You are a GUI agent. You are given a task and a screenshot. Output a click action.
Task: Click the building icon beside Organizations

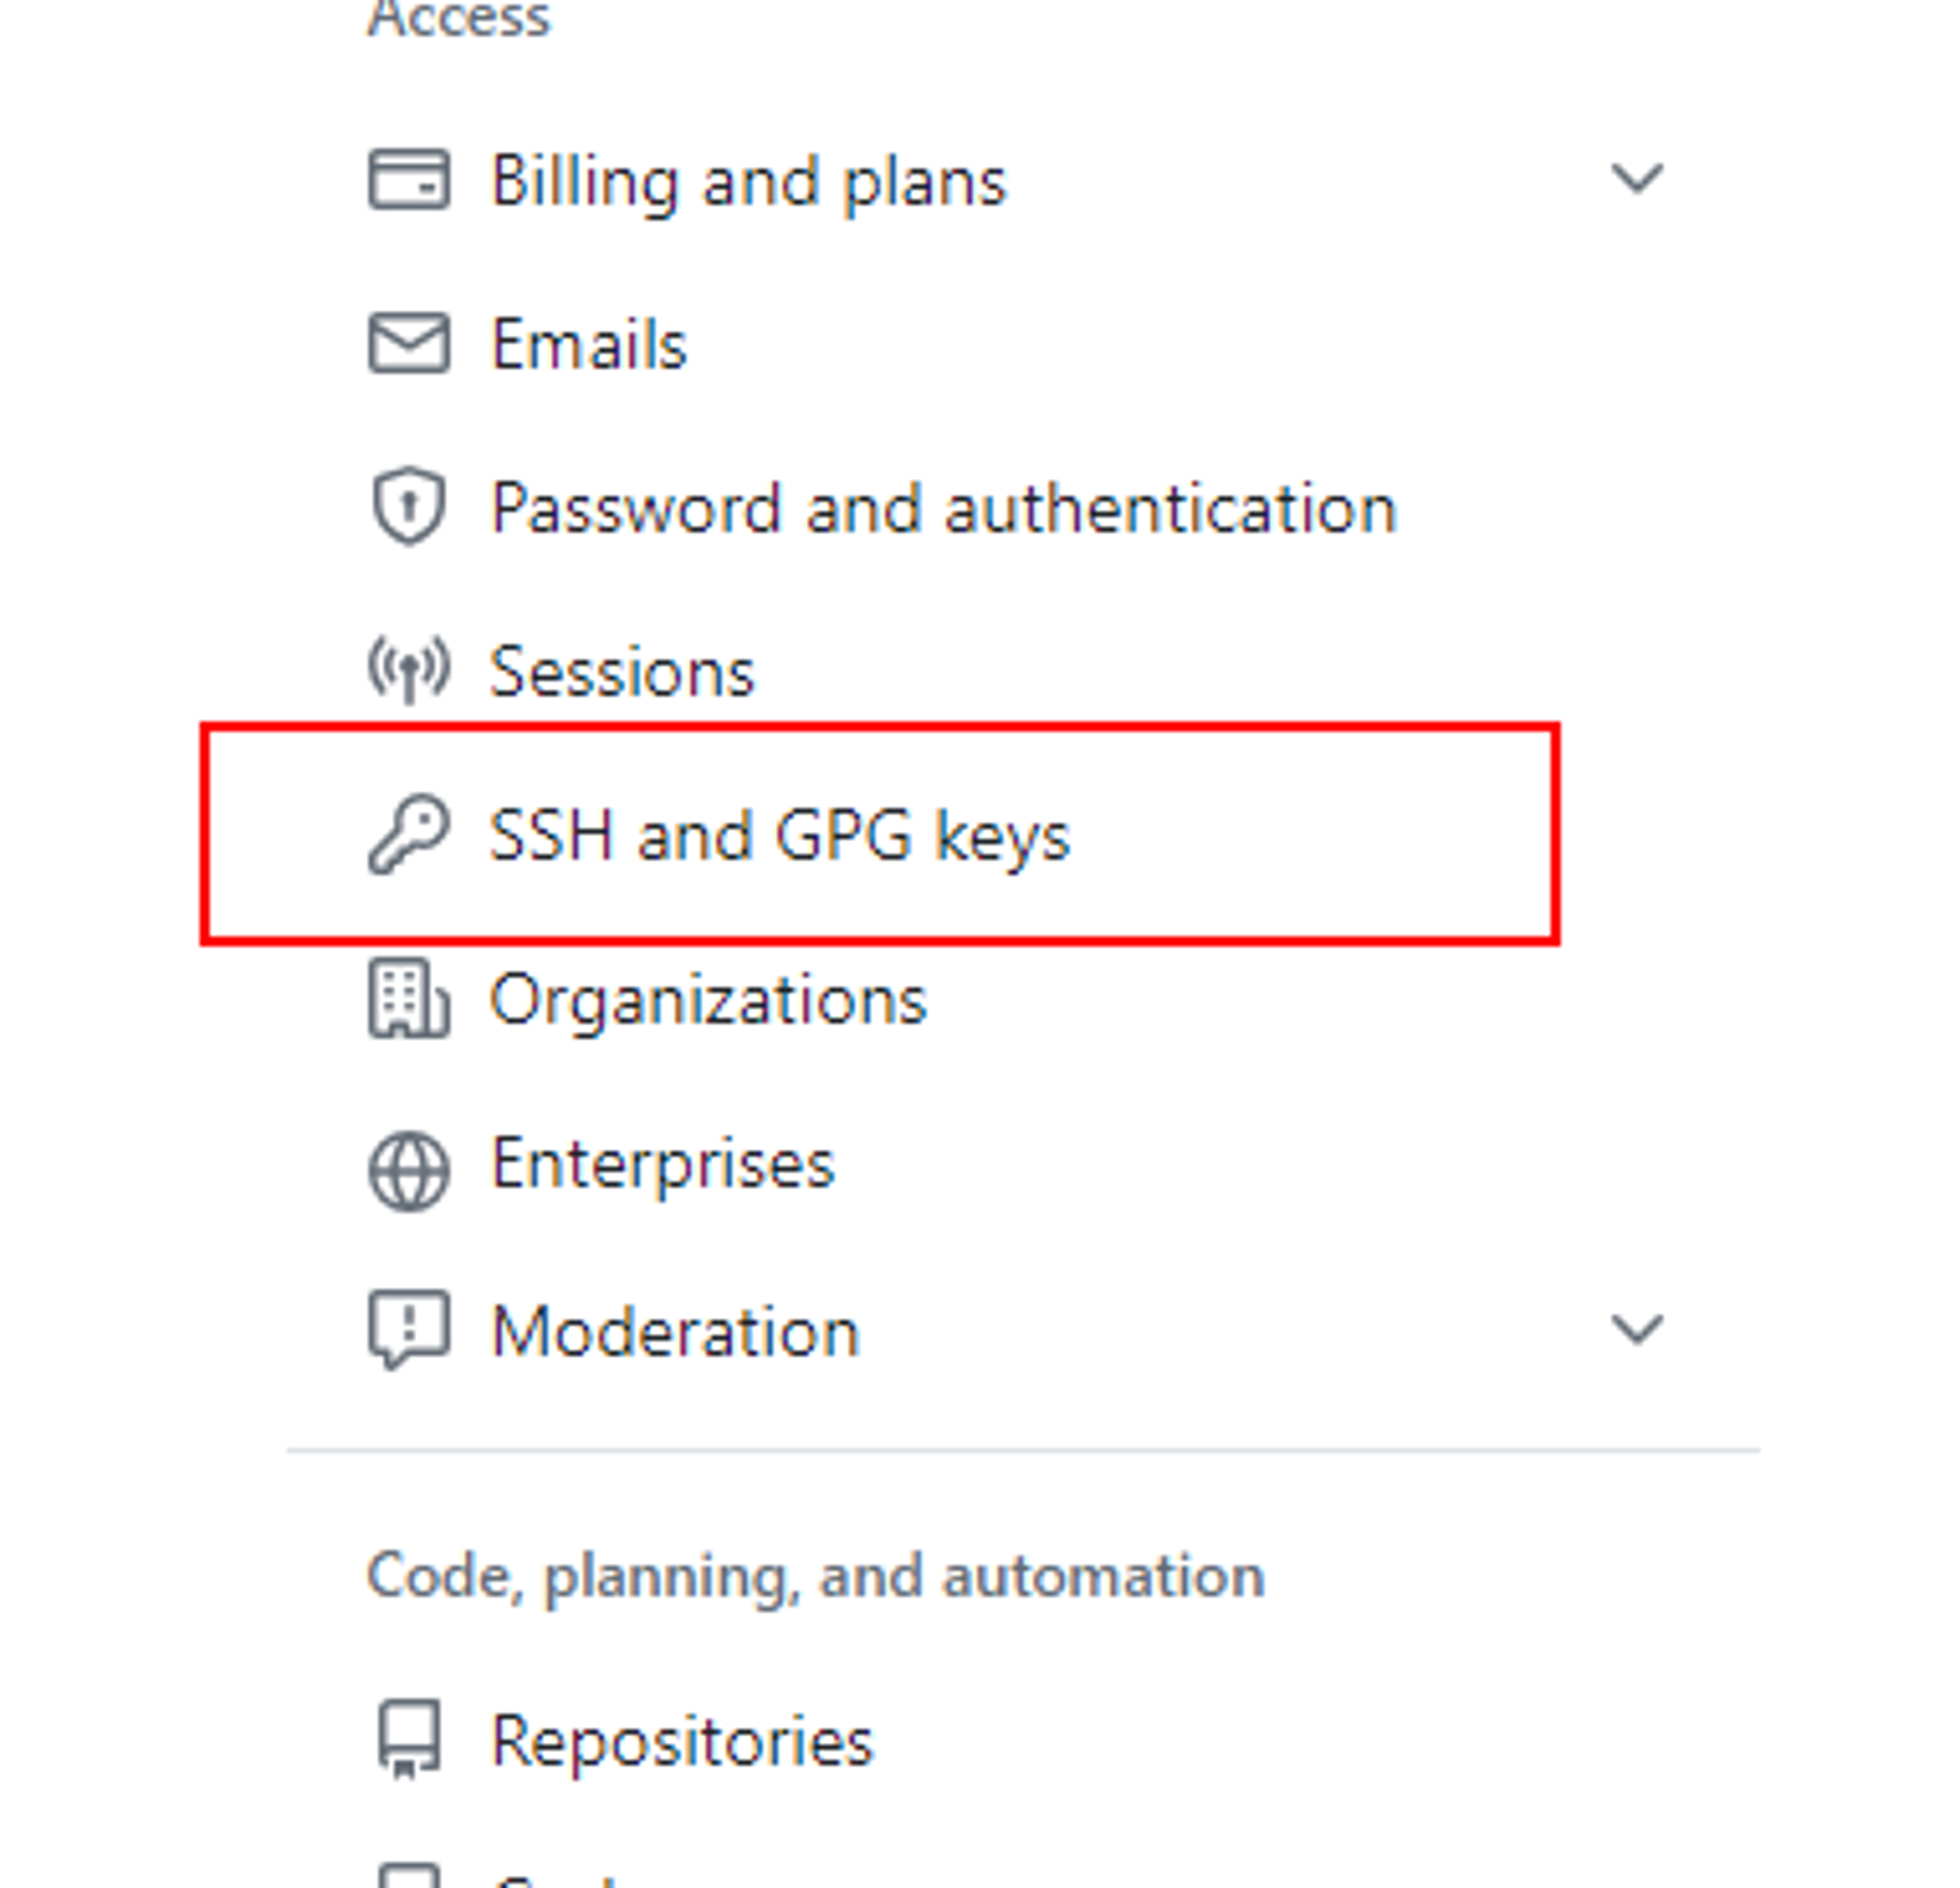pos(409,999)
